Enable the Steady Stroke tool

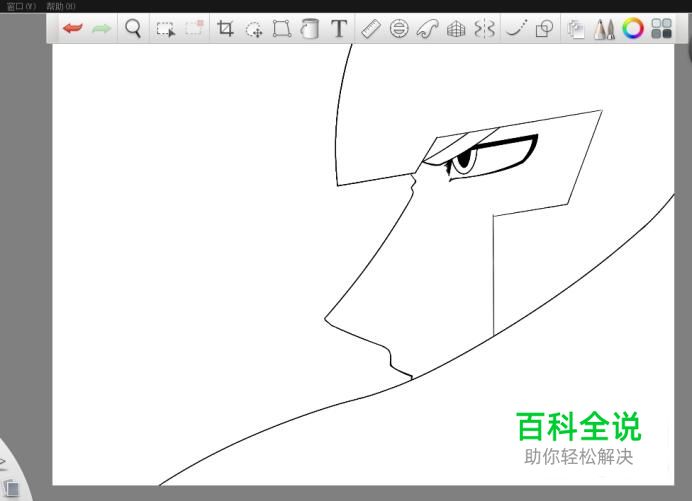(x=516, y=28)
